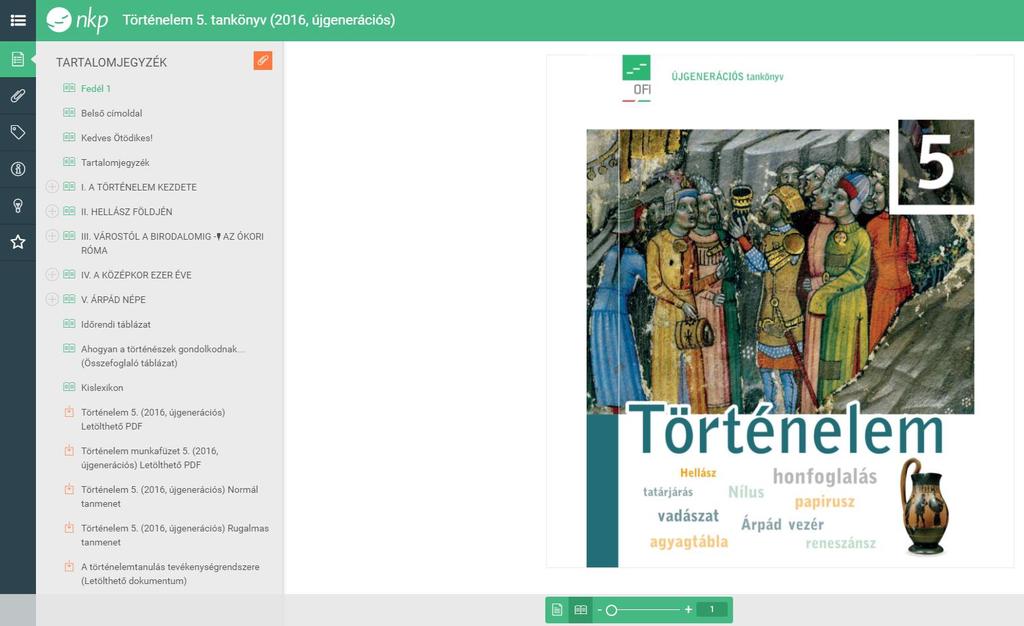
Task: Click the page number input field
Action: coord(712,610)
